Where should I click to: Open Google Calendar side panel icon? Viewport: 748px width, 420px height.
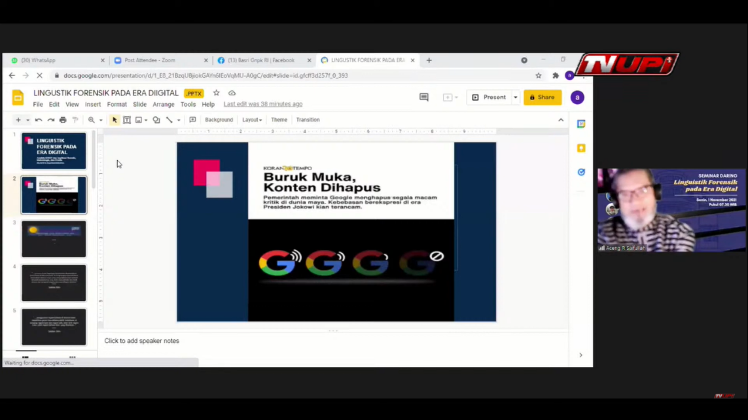(x=581, y=124)
